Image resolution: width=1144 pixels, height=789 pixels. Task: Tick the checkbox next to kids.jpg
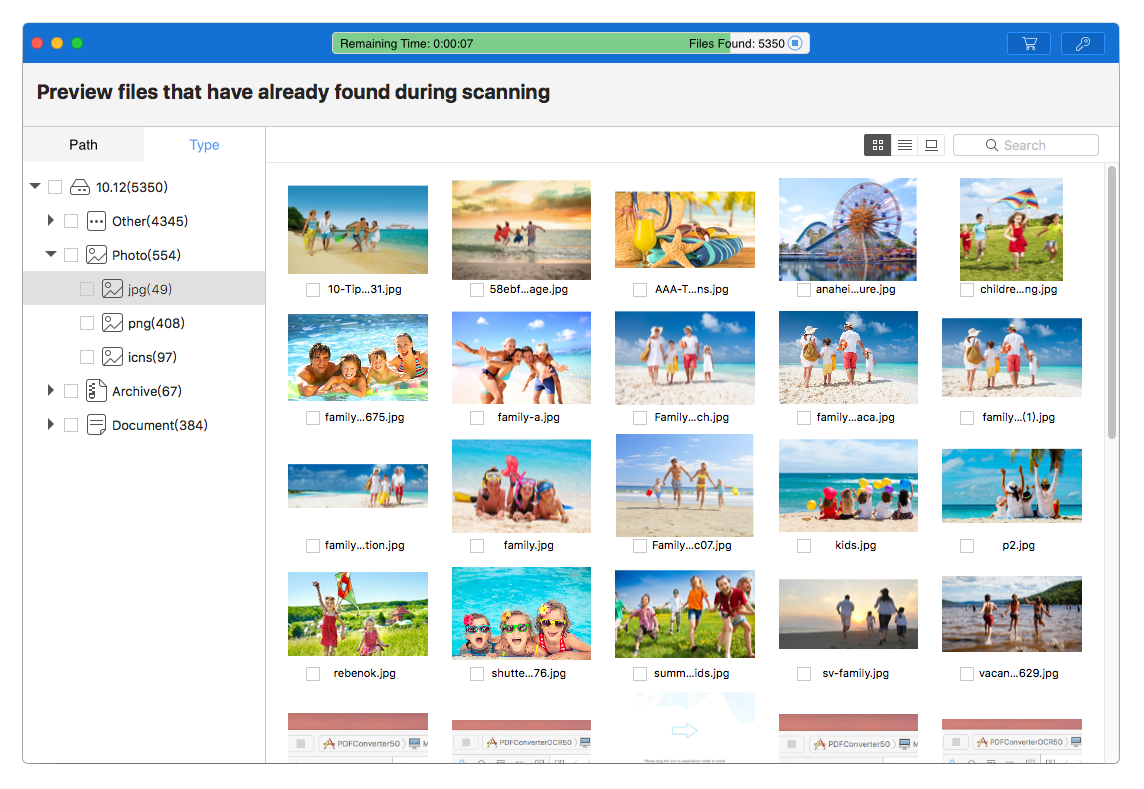coord(804,546)
